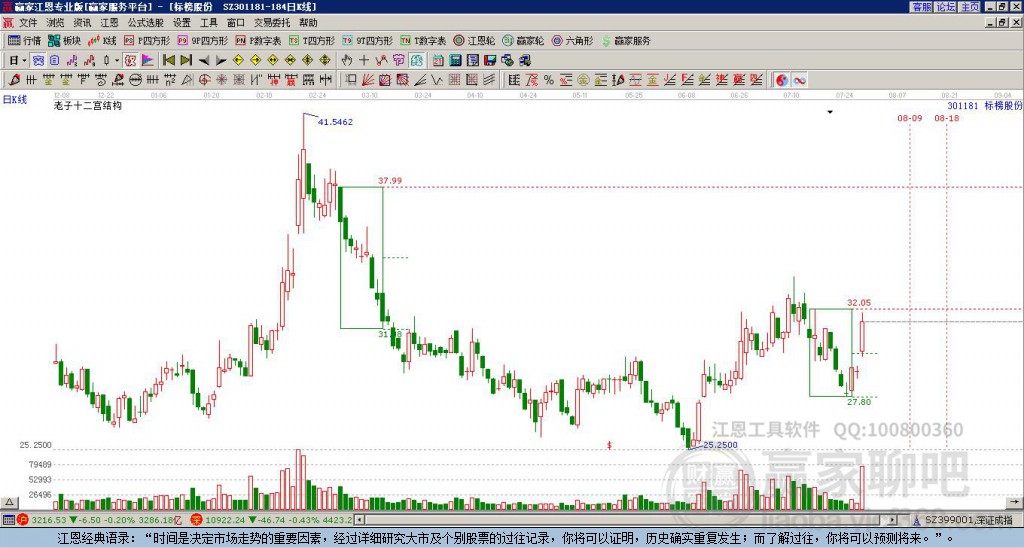Click the black right arrow icon
The width and height of the screenshot is (1024, 548).
[221, 61]
